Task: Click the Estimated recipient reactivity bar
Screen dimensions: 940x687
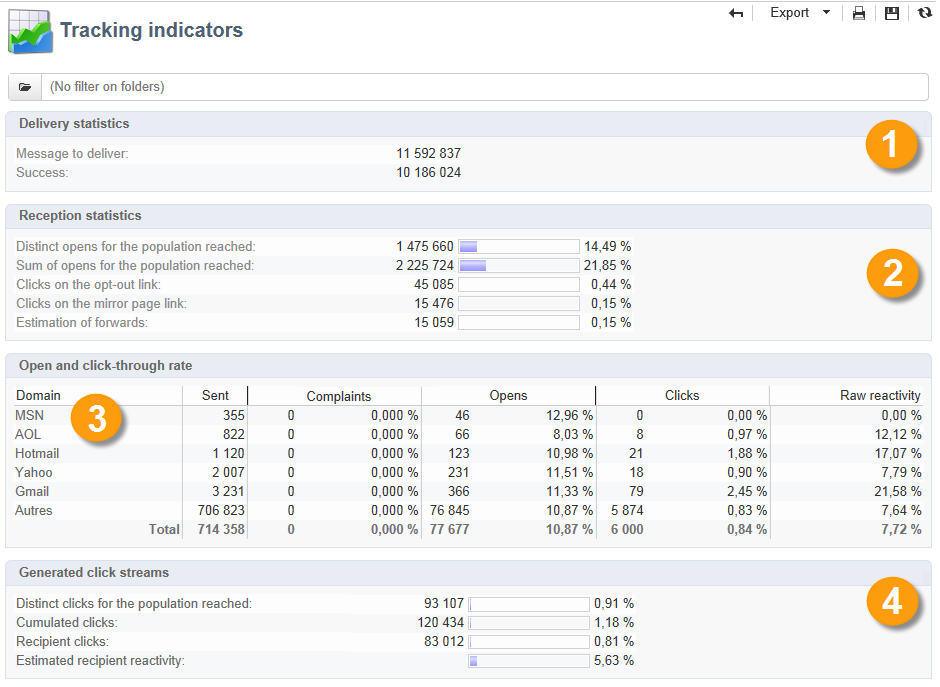Action: [528, 661]
